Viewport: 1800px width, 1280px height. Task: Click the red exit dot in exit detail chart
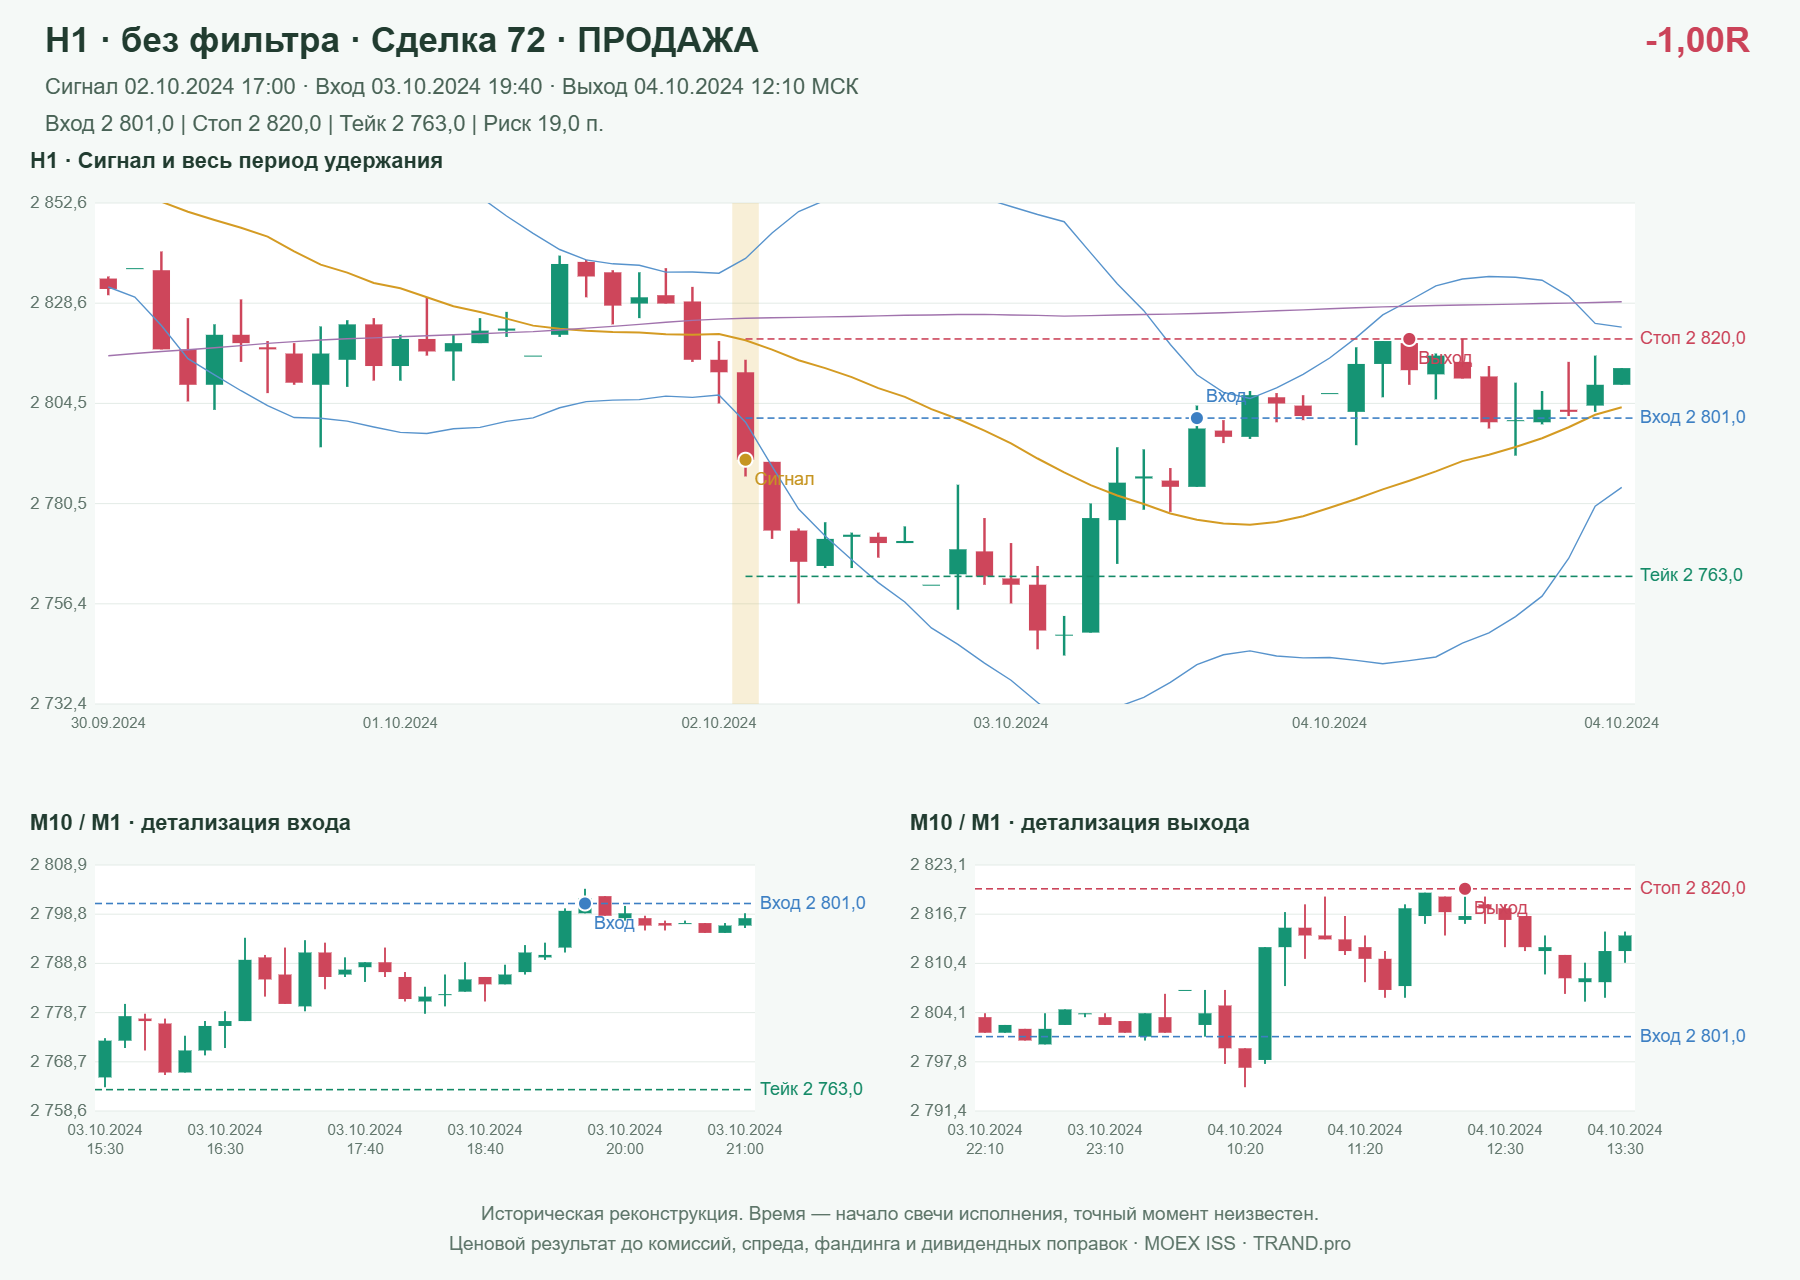[x=1465, y=889]
